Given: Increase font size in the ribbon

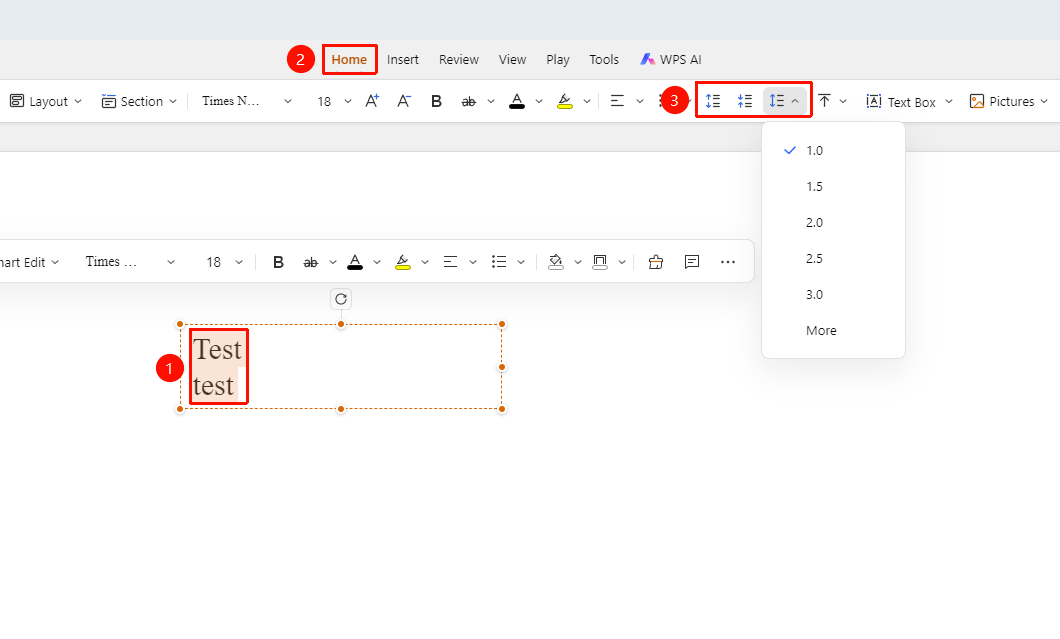Looking at the screenshot, I should point(372,101).
